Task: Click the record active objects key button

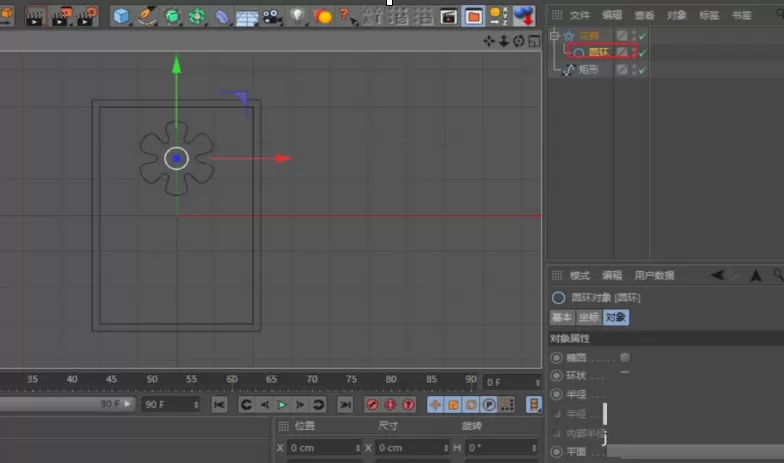Action: click(372, 404)
